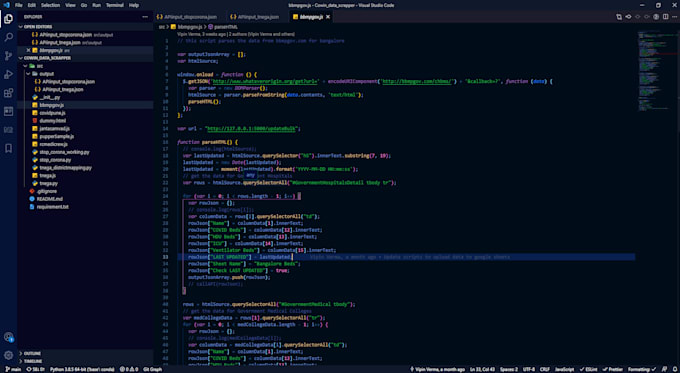Viewport: 680px width, 373px height.
Task: Click the open changes icon in editor toolbar
Action: point(619,17)
